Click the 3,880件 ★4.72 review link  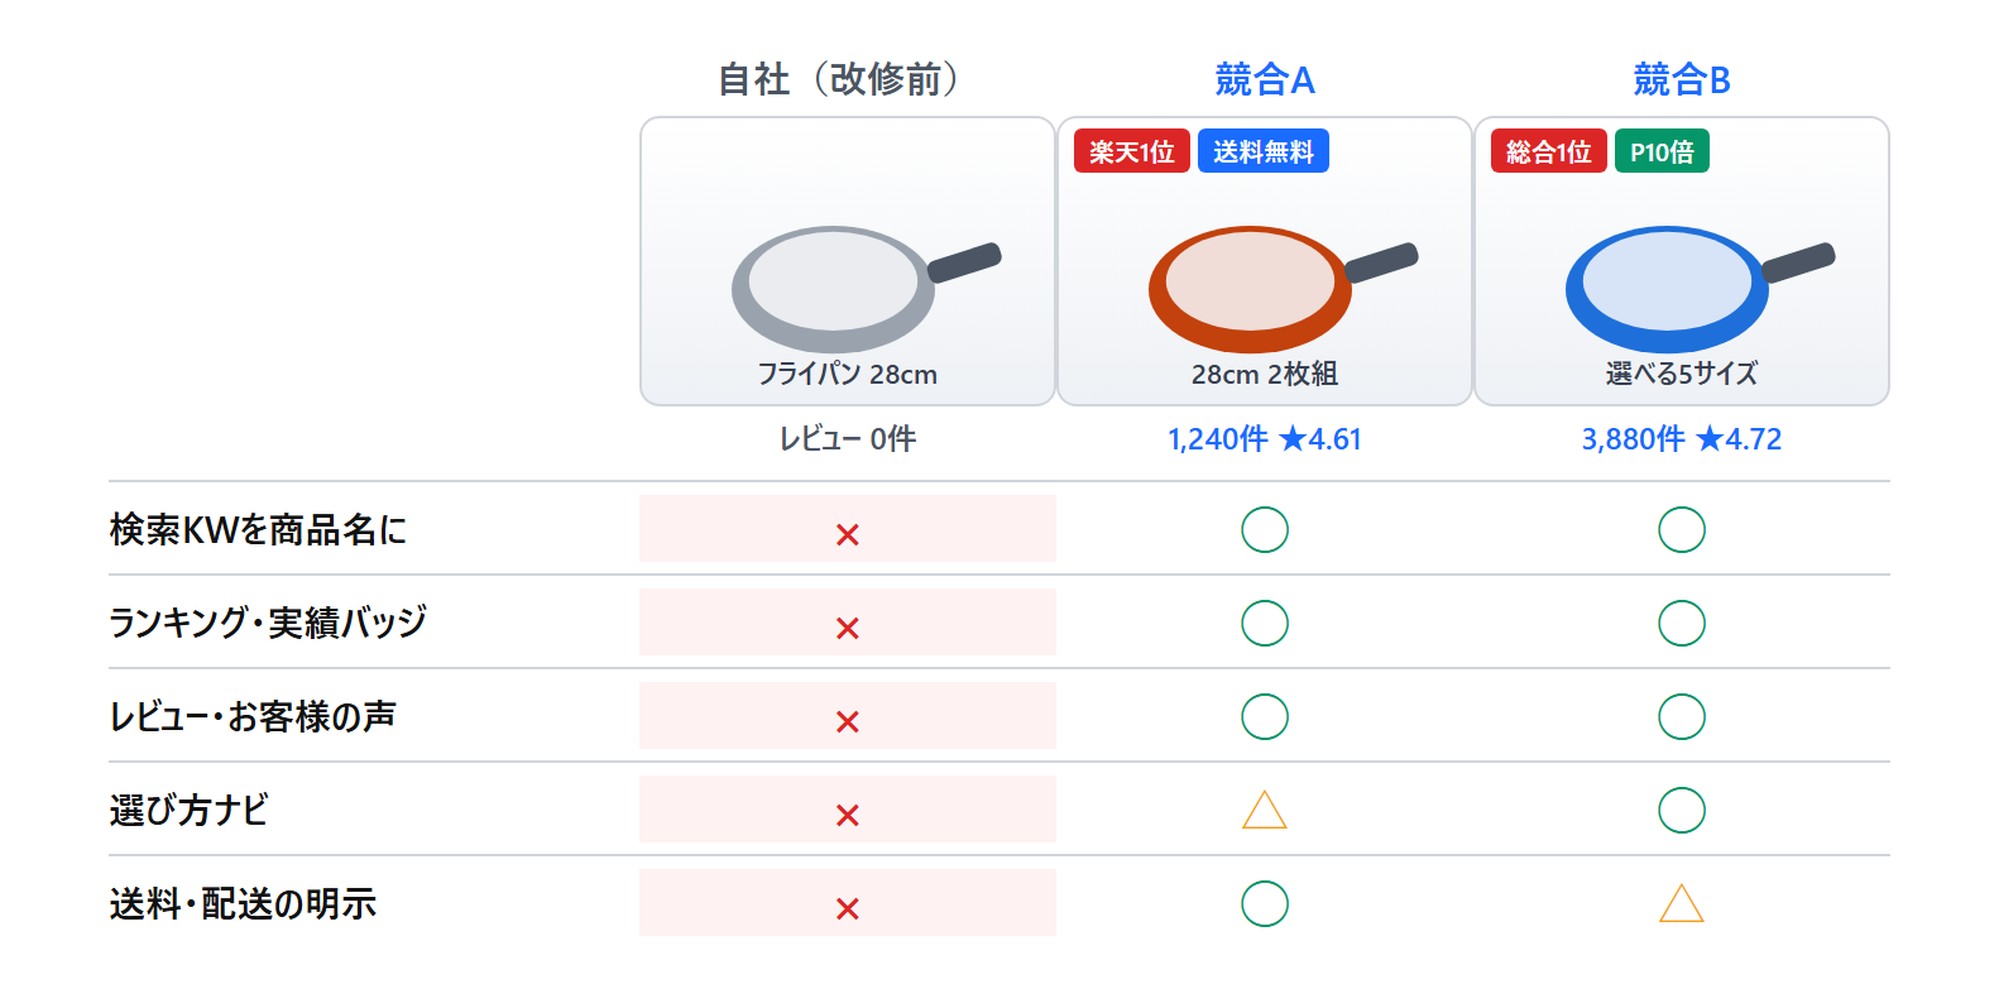click(x=1681, y=439)
